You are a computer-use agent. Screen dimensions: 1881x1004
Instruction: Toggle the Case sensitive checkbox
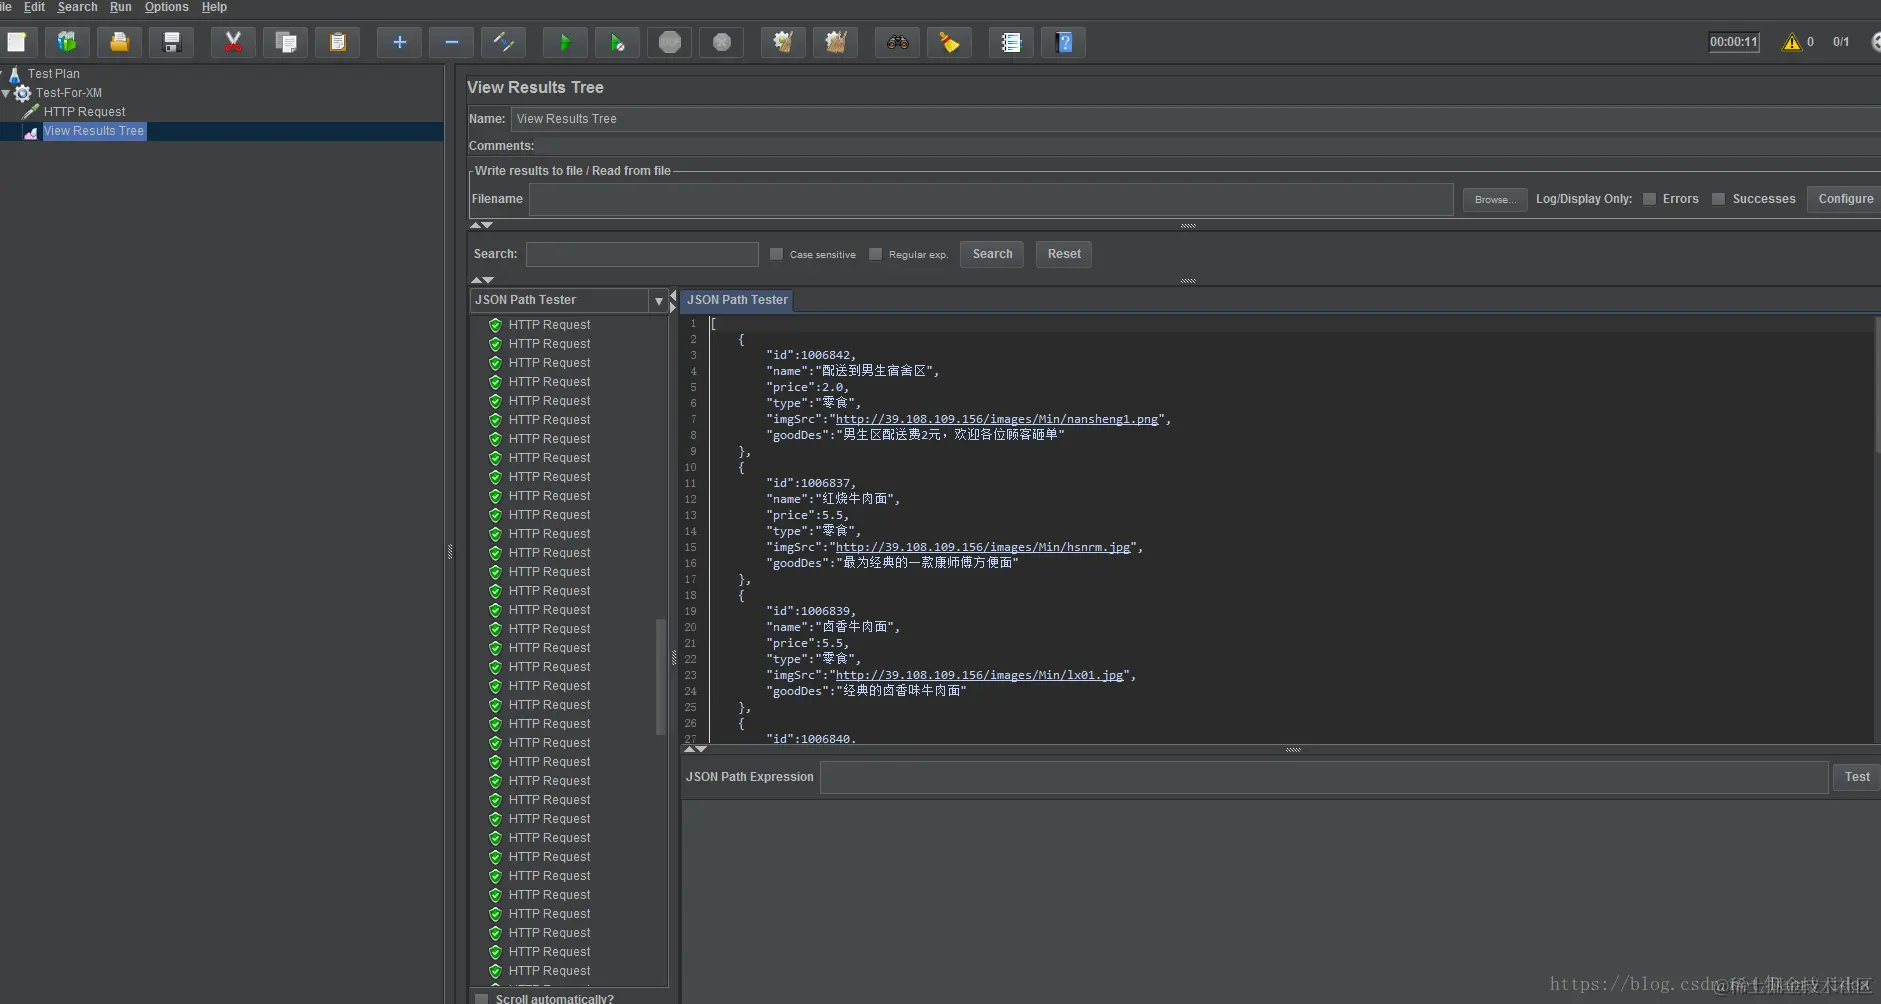(x=776, y=254)
